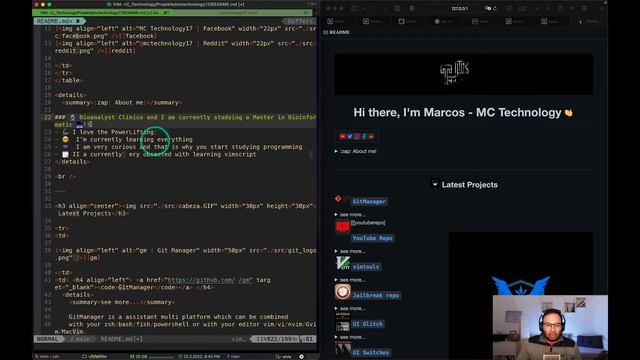Select the README.md buffer tab in Vim
640x360 pixels.
click(58, 21)
